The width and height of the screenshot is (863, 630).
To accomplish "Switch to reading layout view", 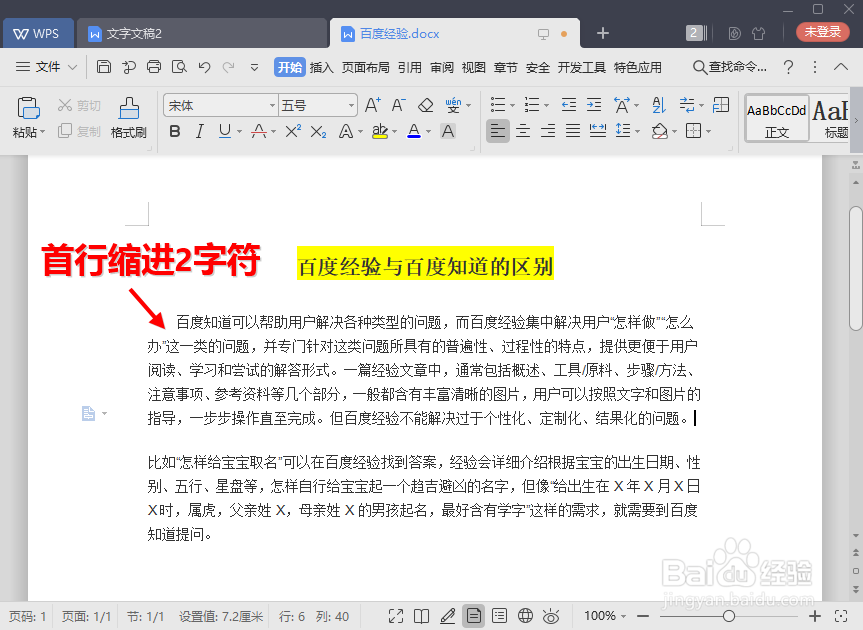I will [x=422, y=616].
